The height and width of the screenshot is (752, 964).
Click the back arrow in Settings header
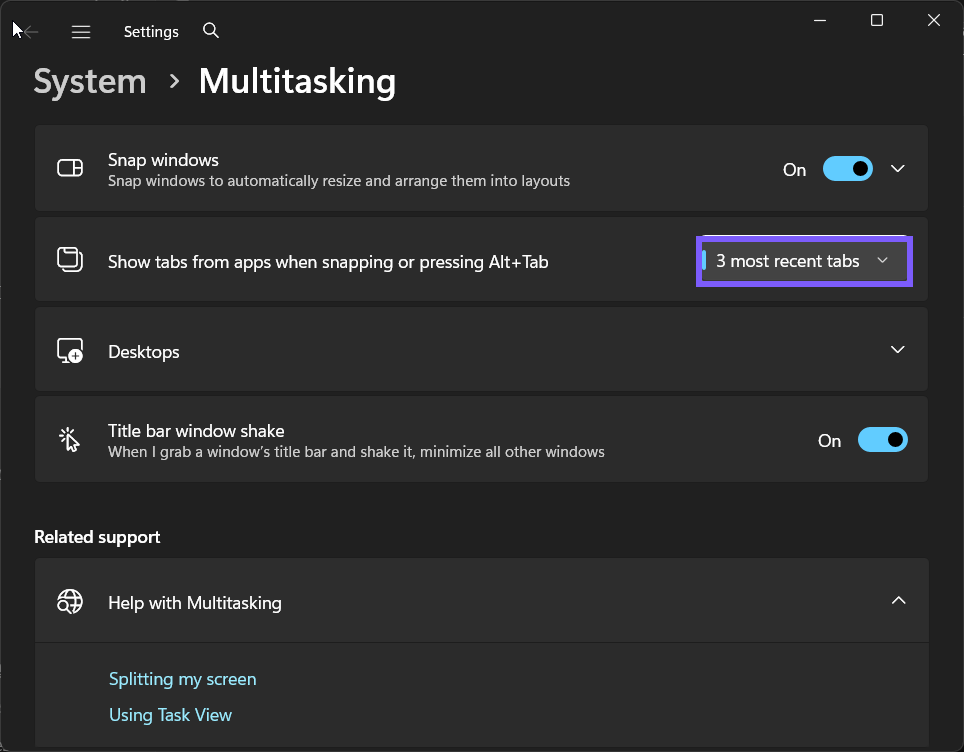click(x=30, y=31)
